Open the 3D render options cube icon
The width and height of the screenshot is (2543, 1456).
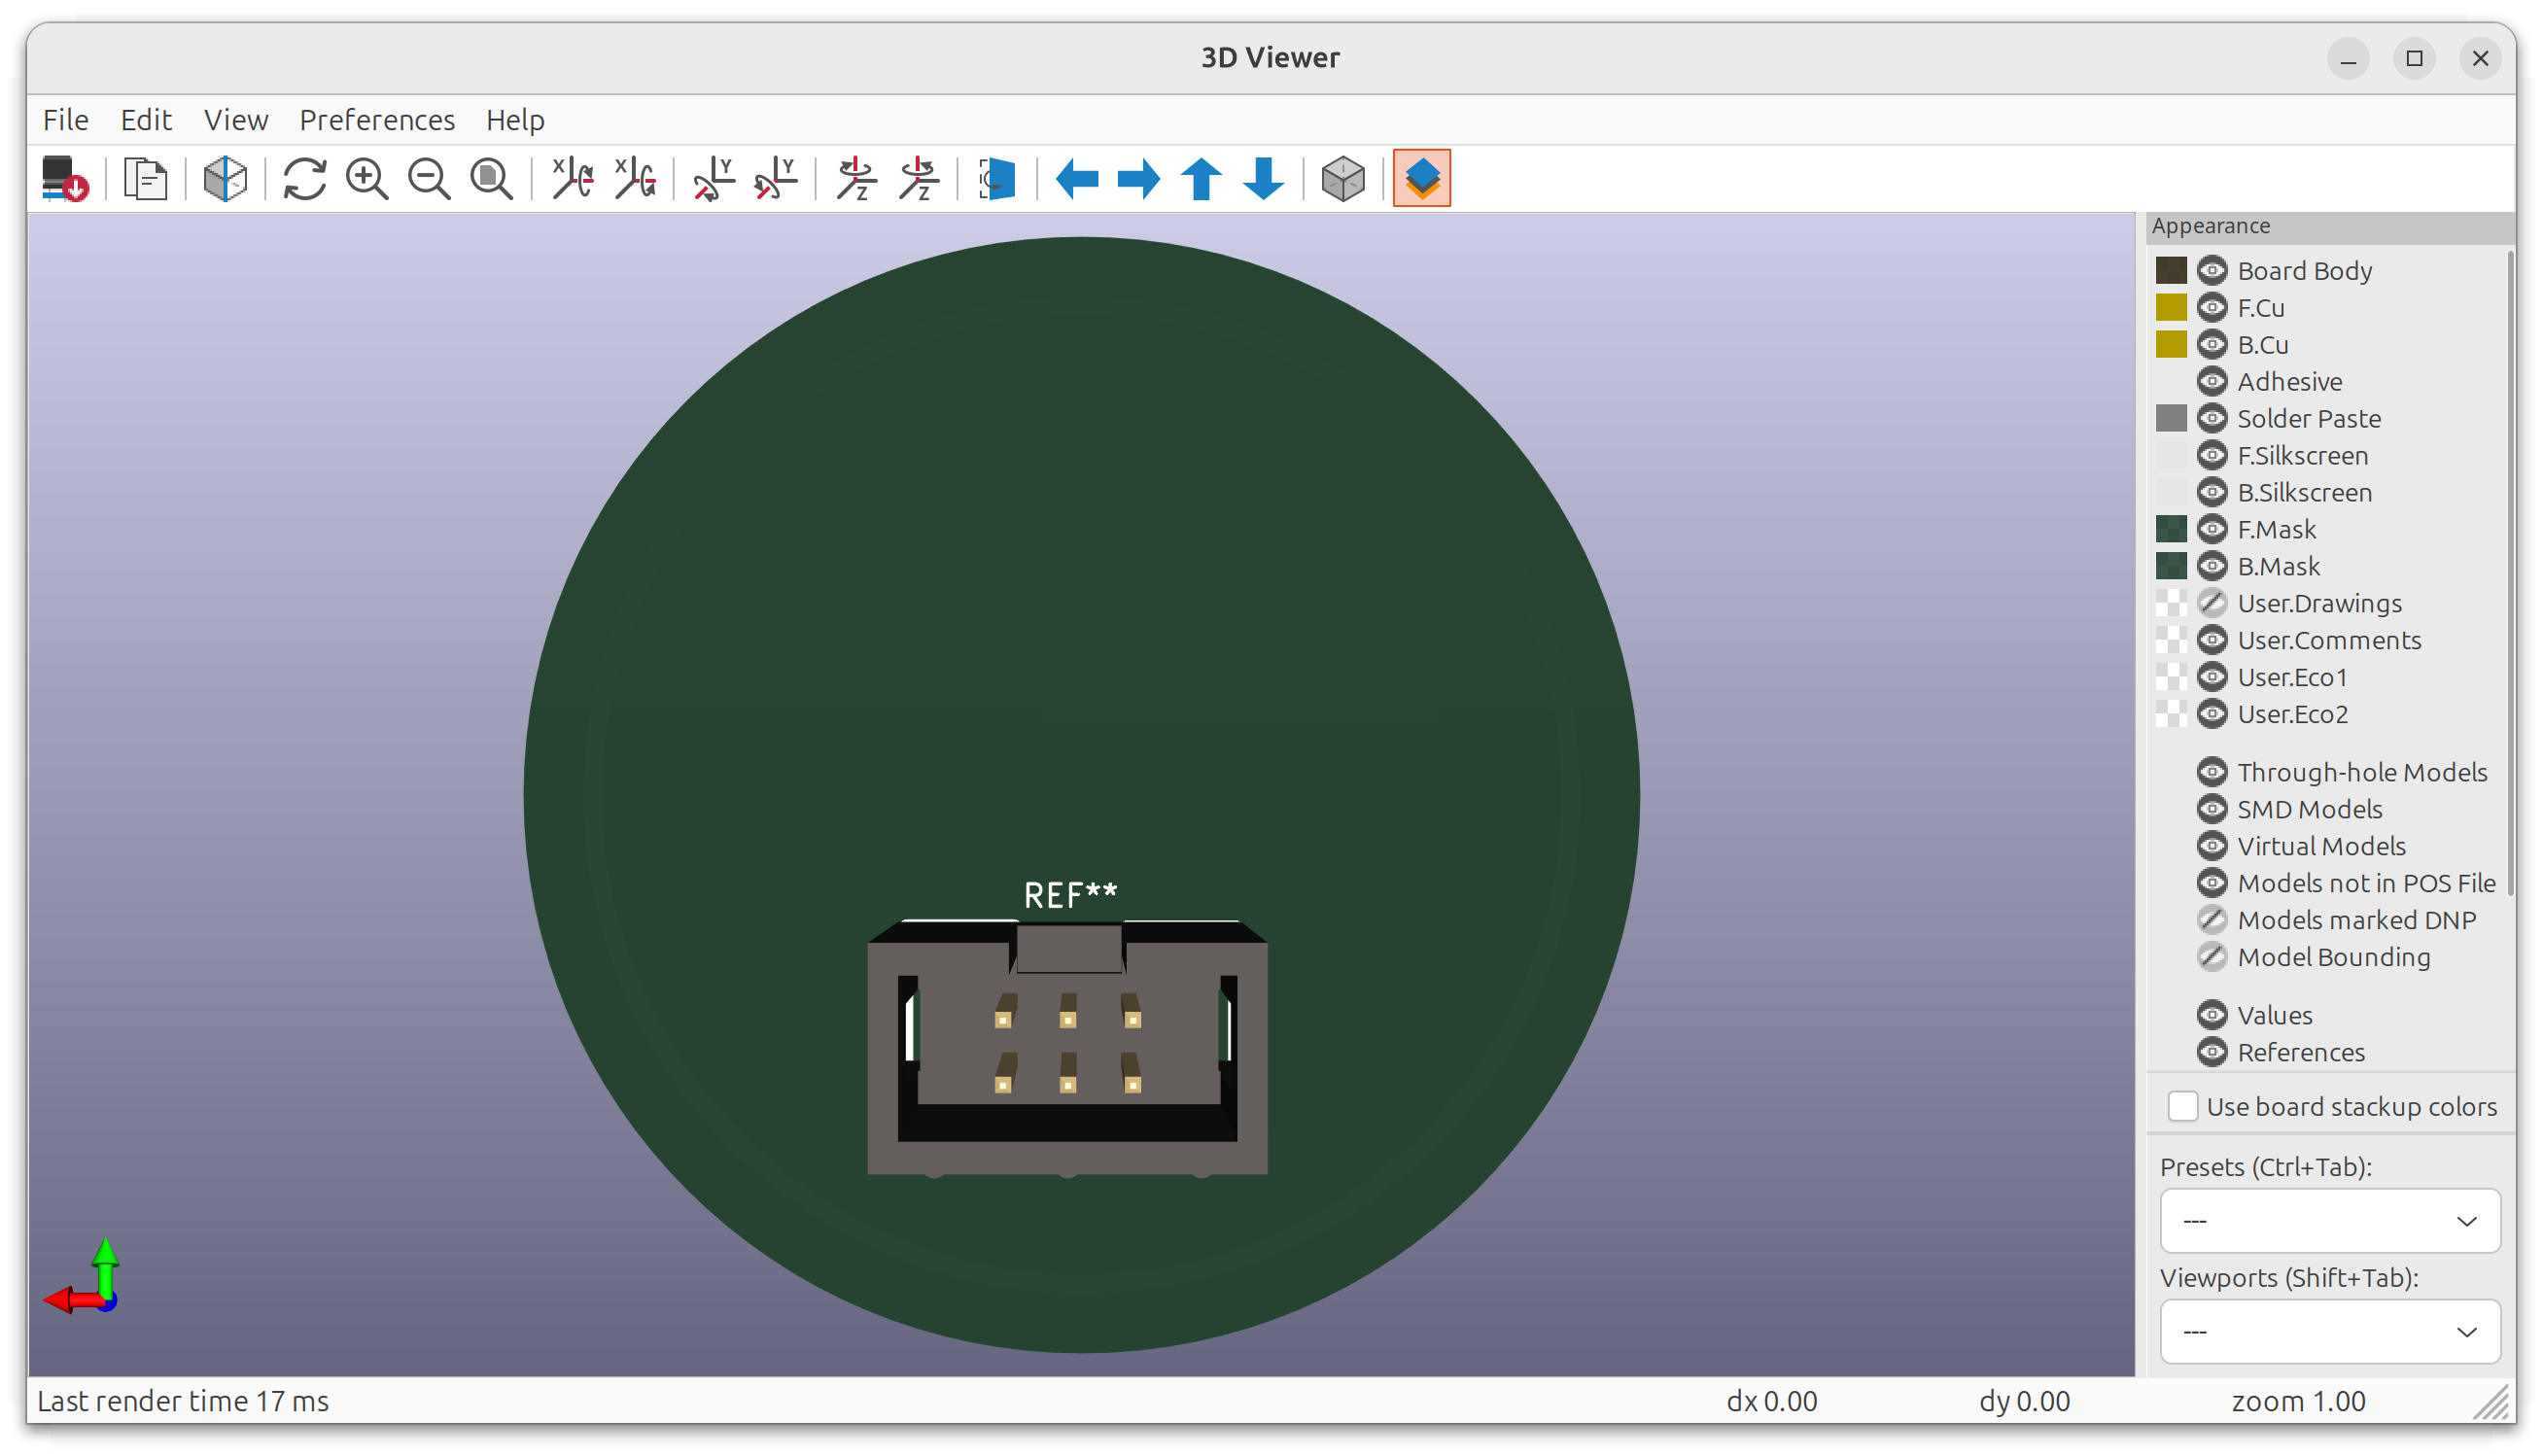225,179
